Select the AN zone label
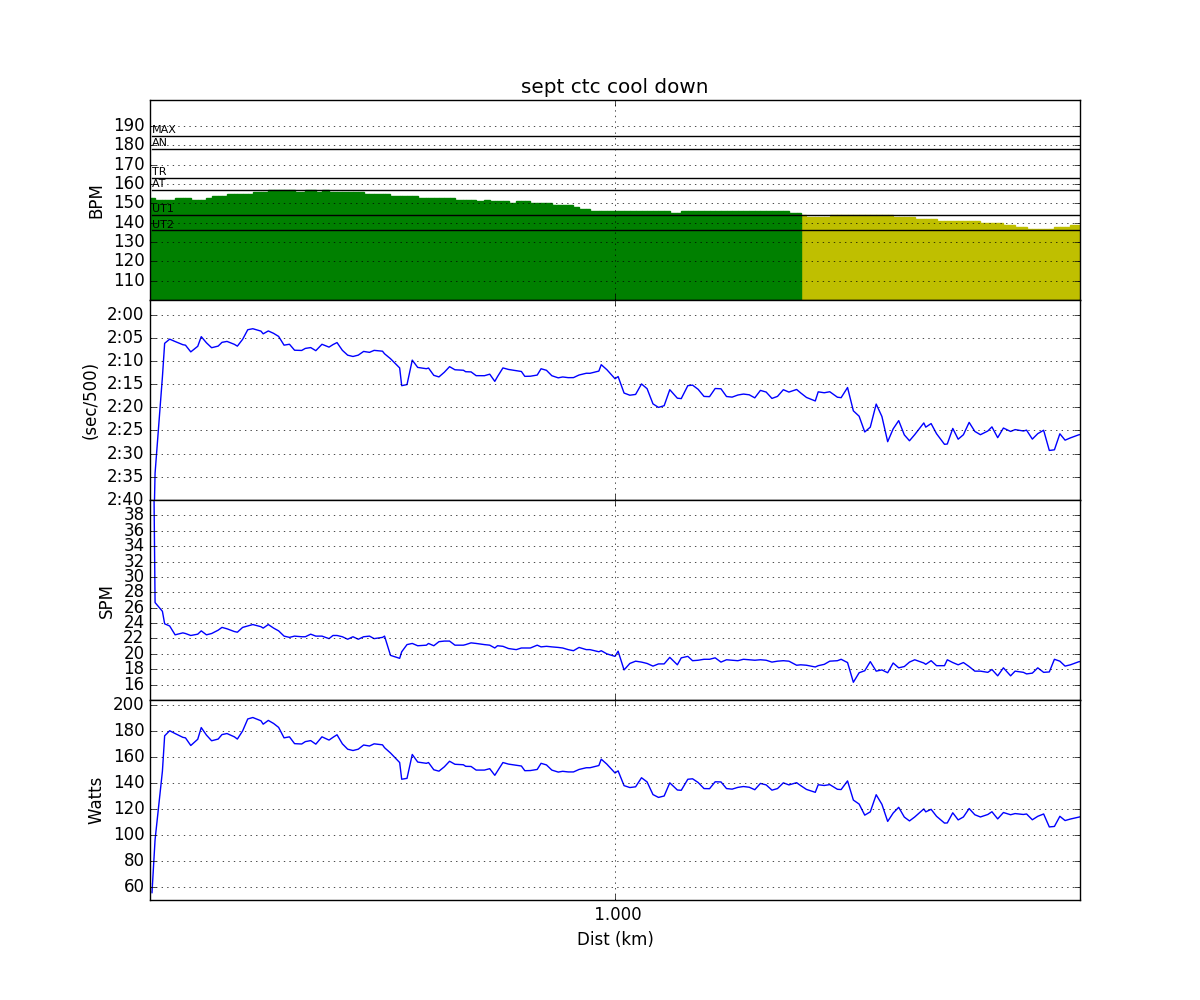 159,143
